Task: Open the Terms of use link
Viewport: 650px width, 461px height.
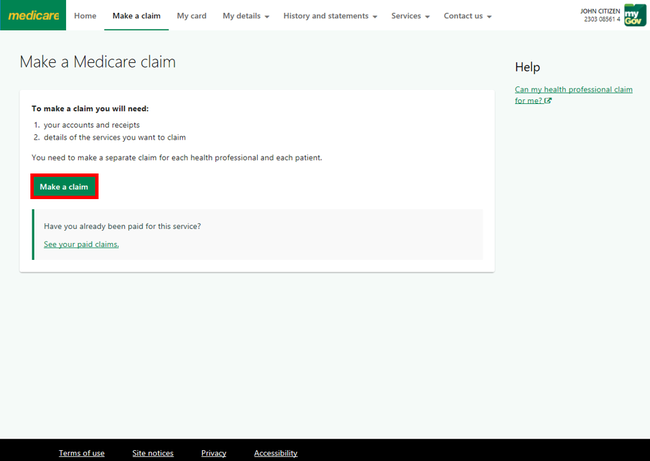Action: pyautogui.click(x=81, y=453)
